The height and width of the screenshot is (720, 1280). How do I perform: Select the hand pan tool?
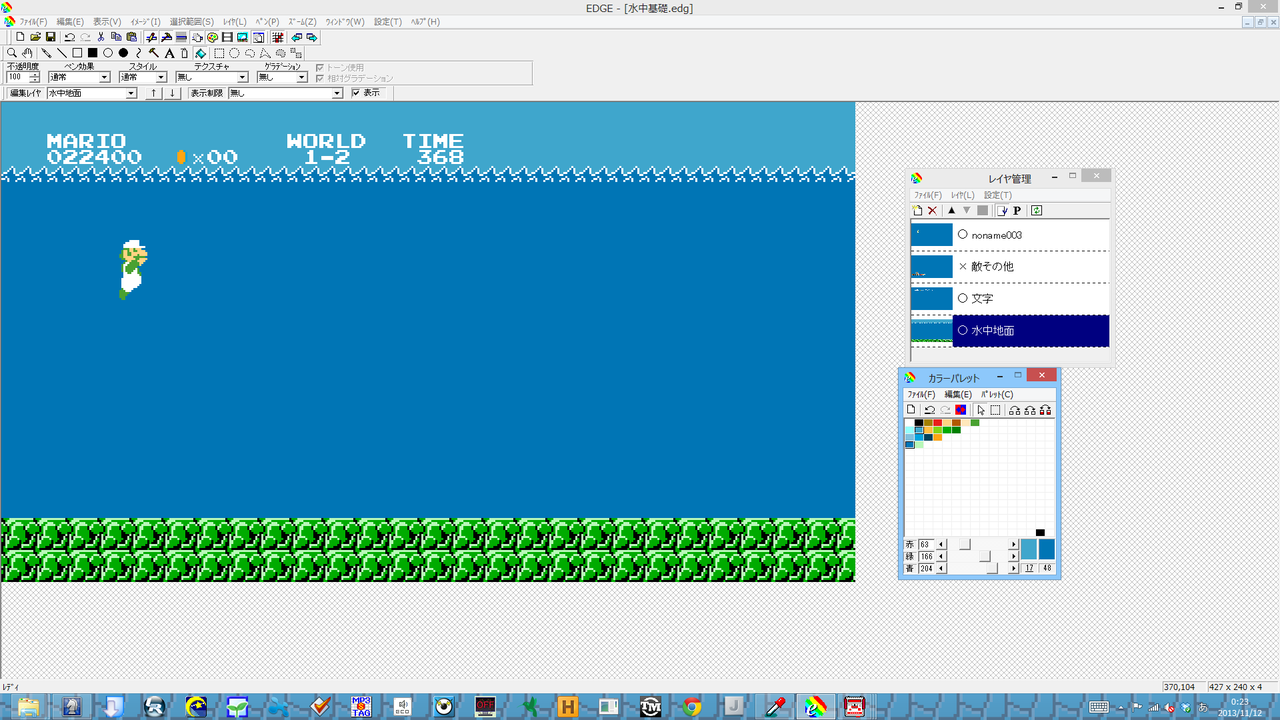28,53
